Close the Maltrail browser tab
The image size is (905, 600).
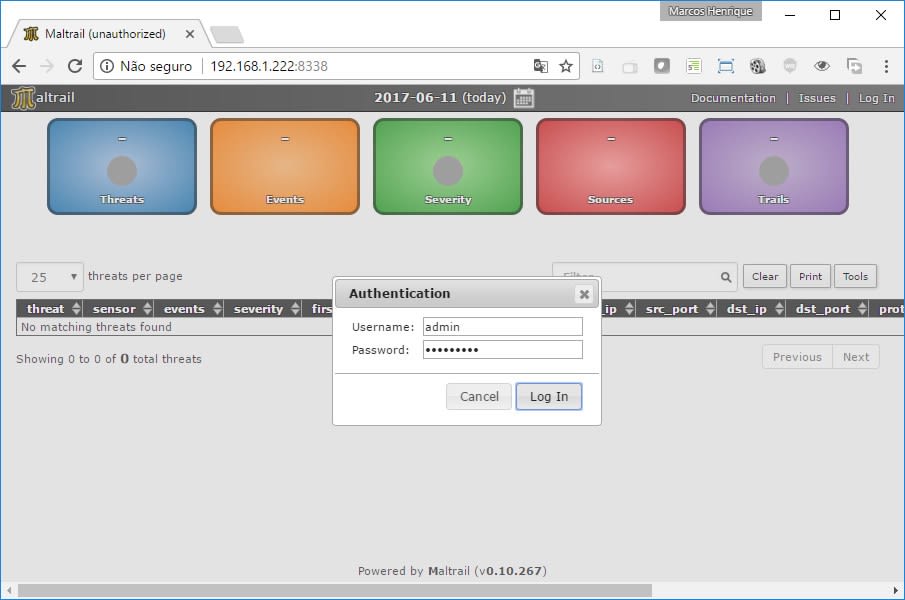[189, 34]
